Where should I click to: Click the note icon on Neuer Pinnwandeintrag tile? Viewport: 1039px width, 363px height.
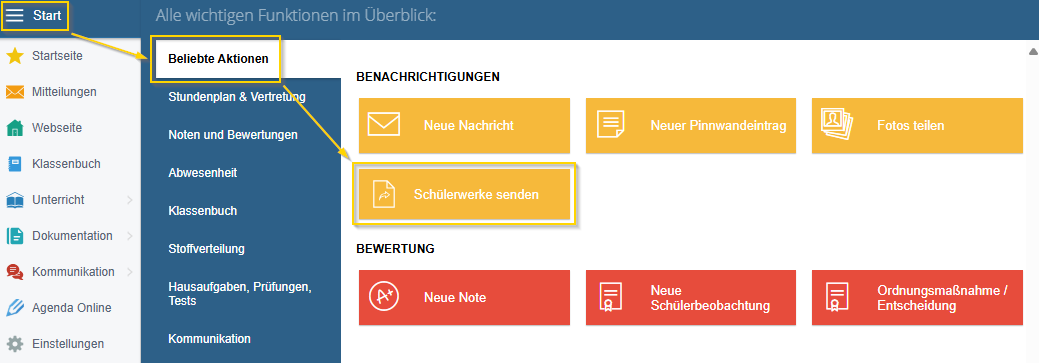click(x=610, y=125)
